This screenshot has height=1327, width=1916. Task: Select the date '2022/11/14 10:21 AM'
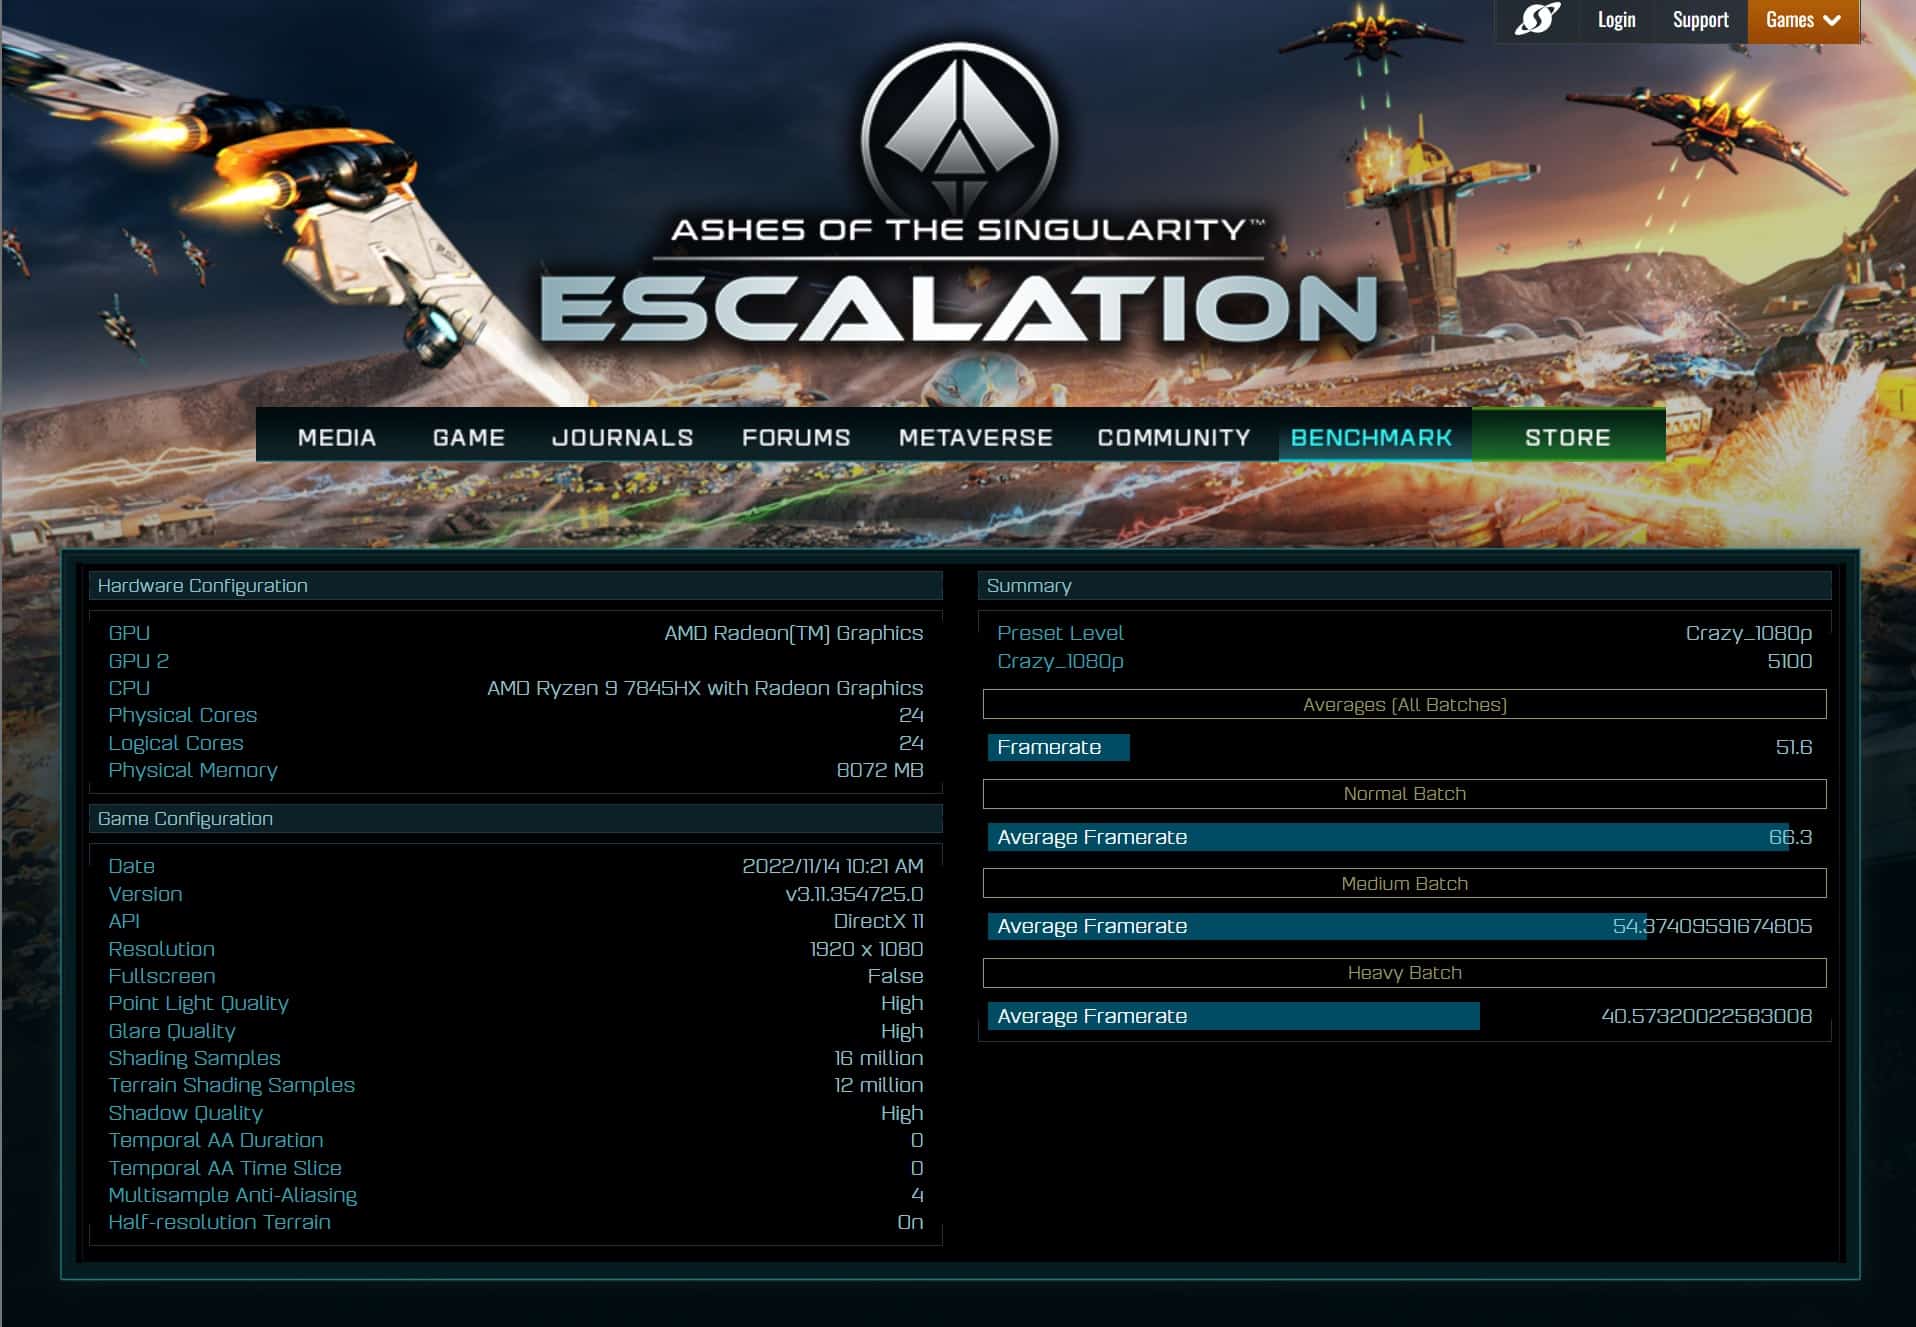832,866
